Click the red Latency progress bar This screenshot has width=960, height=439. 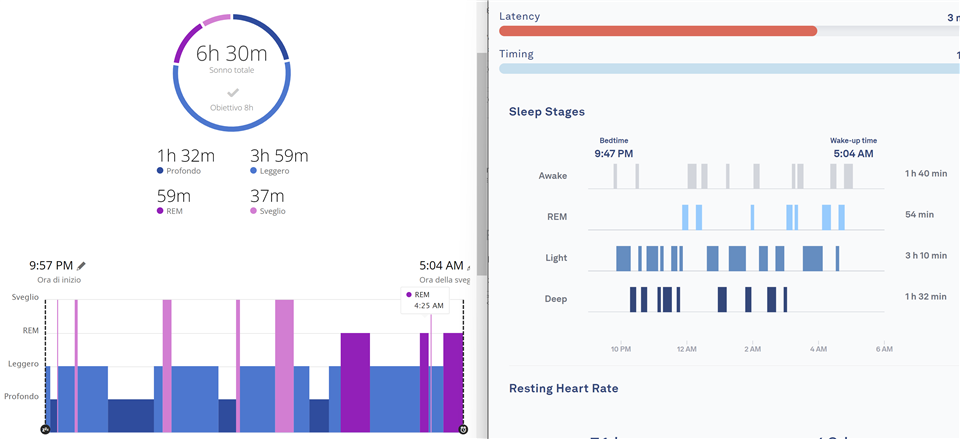point(658,31)
